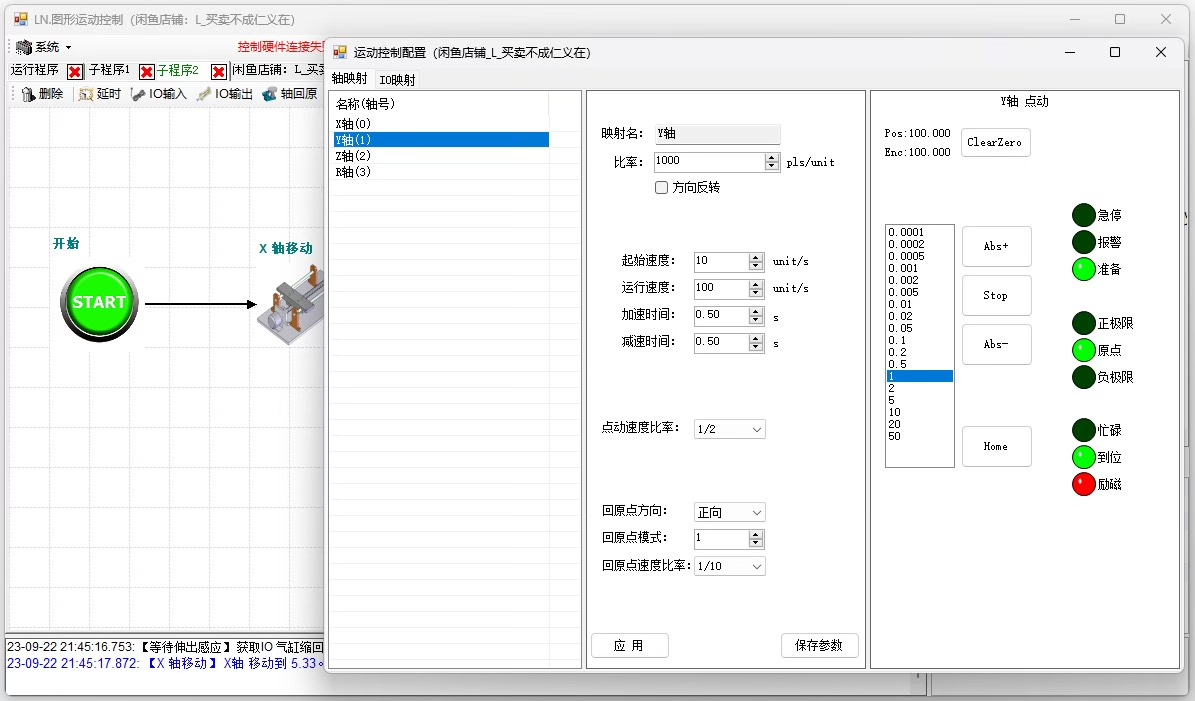1195x701 pixels.
Task: Click the green 准备 ready indicator lamp
Action: pyautogui.click(x=1083, y=269)
